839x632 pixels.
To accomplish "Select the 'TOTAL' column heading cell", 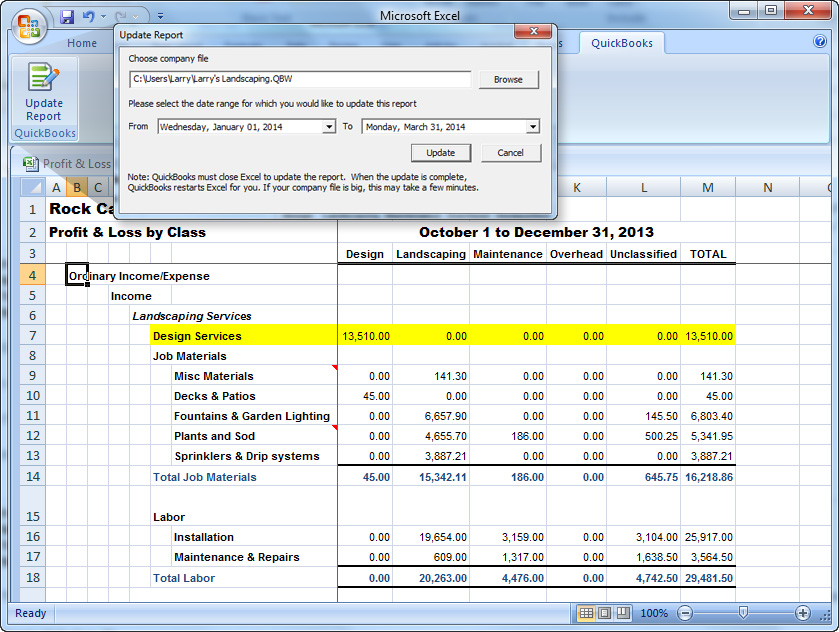I will click(x=708, y=254).
